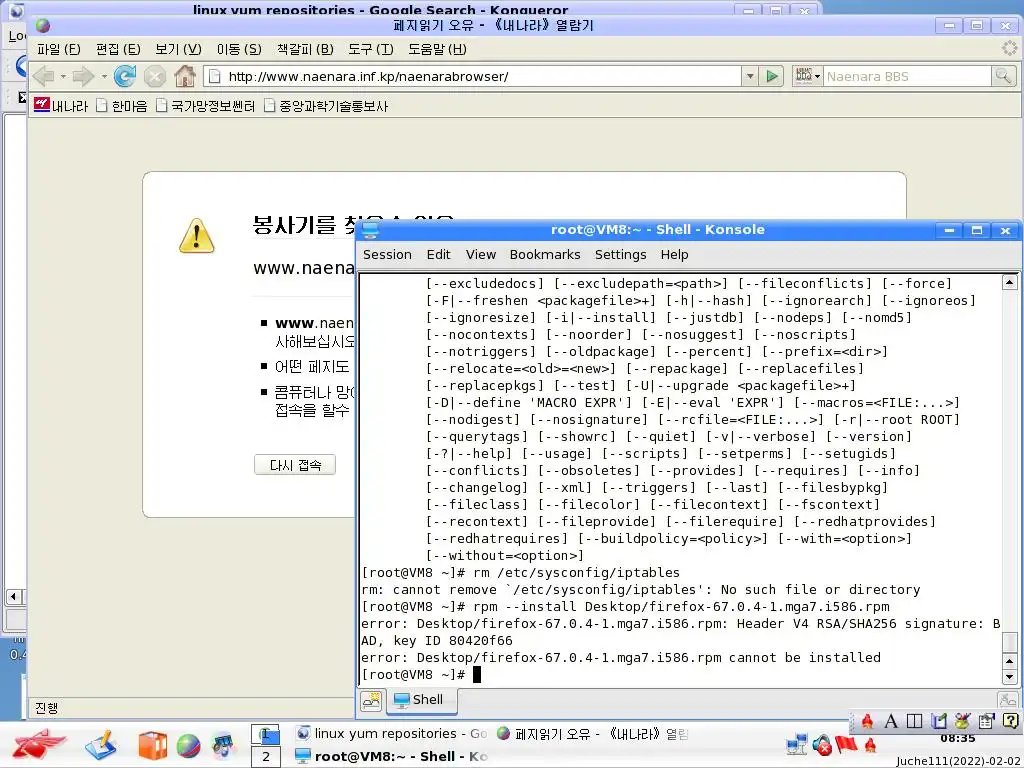Click the Konsole terminal icon in title bar

tap(370, 230)
